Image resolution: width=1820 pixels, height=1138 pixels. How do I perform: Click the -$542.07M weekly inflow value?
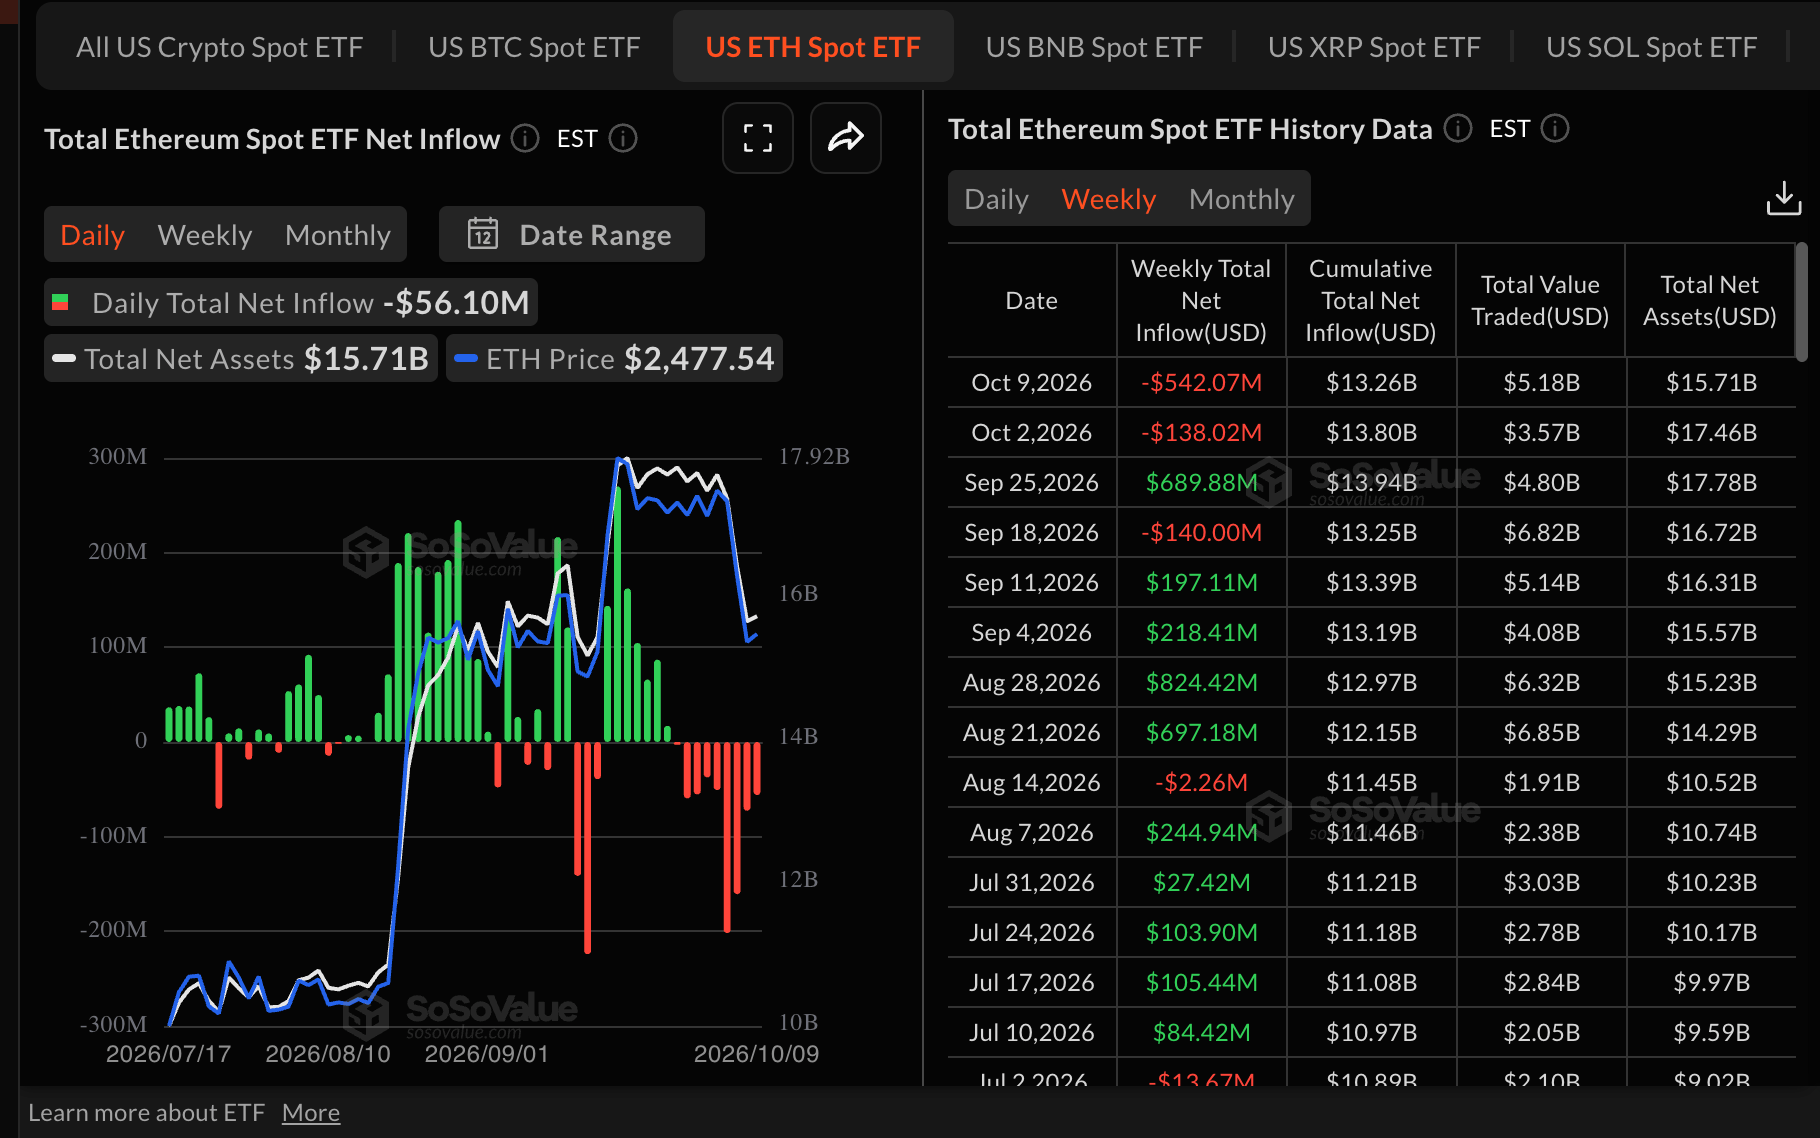[1201, 382]
